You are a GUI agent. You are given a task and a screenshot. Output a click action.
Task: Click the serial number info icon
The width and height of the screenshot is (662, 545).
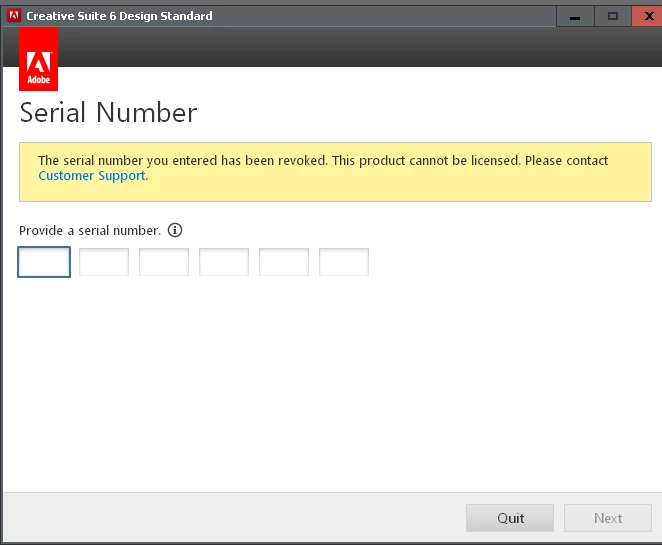pos(175,230)
